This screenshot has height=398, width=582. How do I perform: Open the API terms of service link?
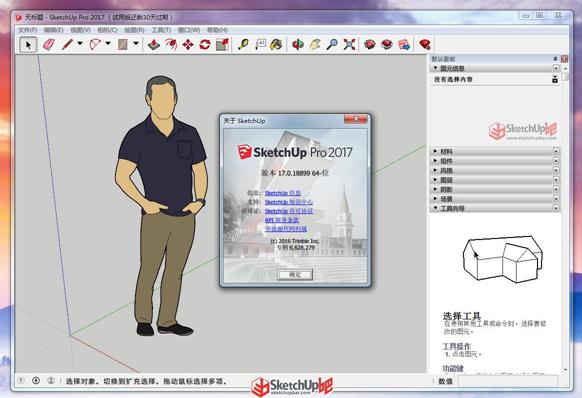tap(282, 220)
